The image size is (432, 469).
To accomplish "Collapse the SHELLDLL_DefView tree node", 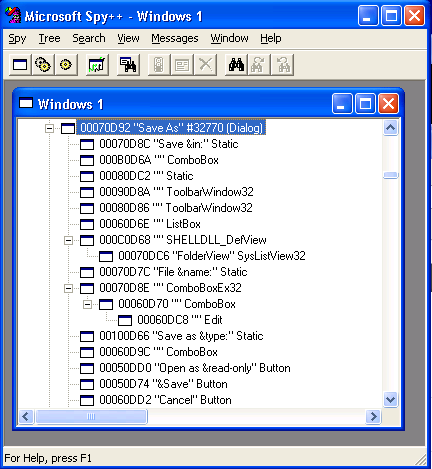I will pyautogui.click(x=68, y=240).
